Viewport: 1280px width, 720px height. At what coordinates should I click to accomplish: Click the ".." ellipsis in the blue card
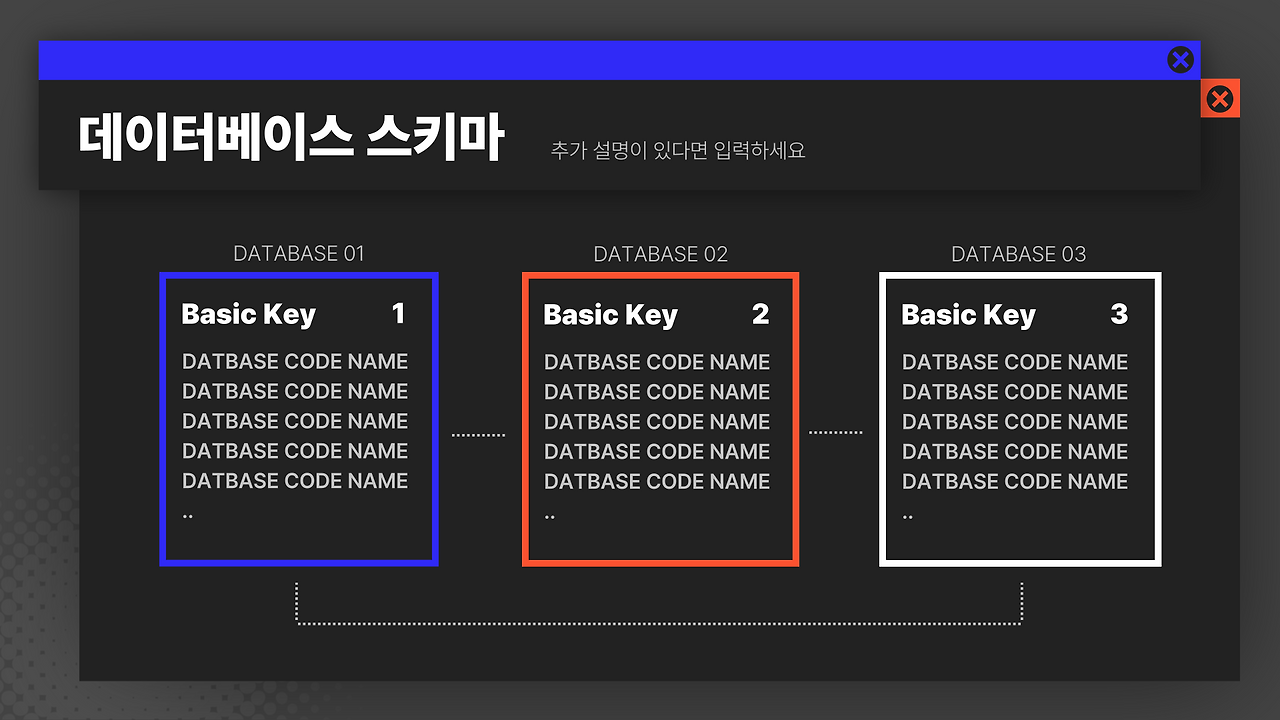pos(188,516)
